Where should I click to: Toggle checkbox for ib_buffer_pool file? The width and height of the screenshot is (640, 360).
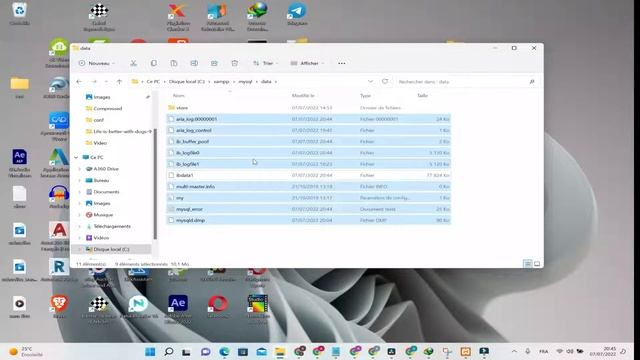tap(171, 142)
